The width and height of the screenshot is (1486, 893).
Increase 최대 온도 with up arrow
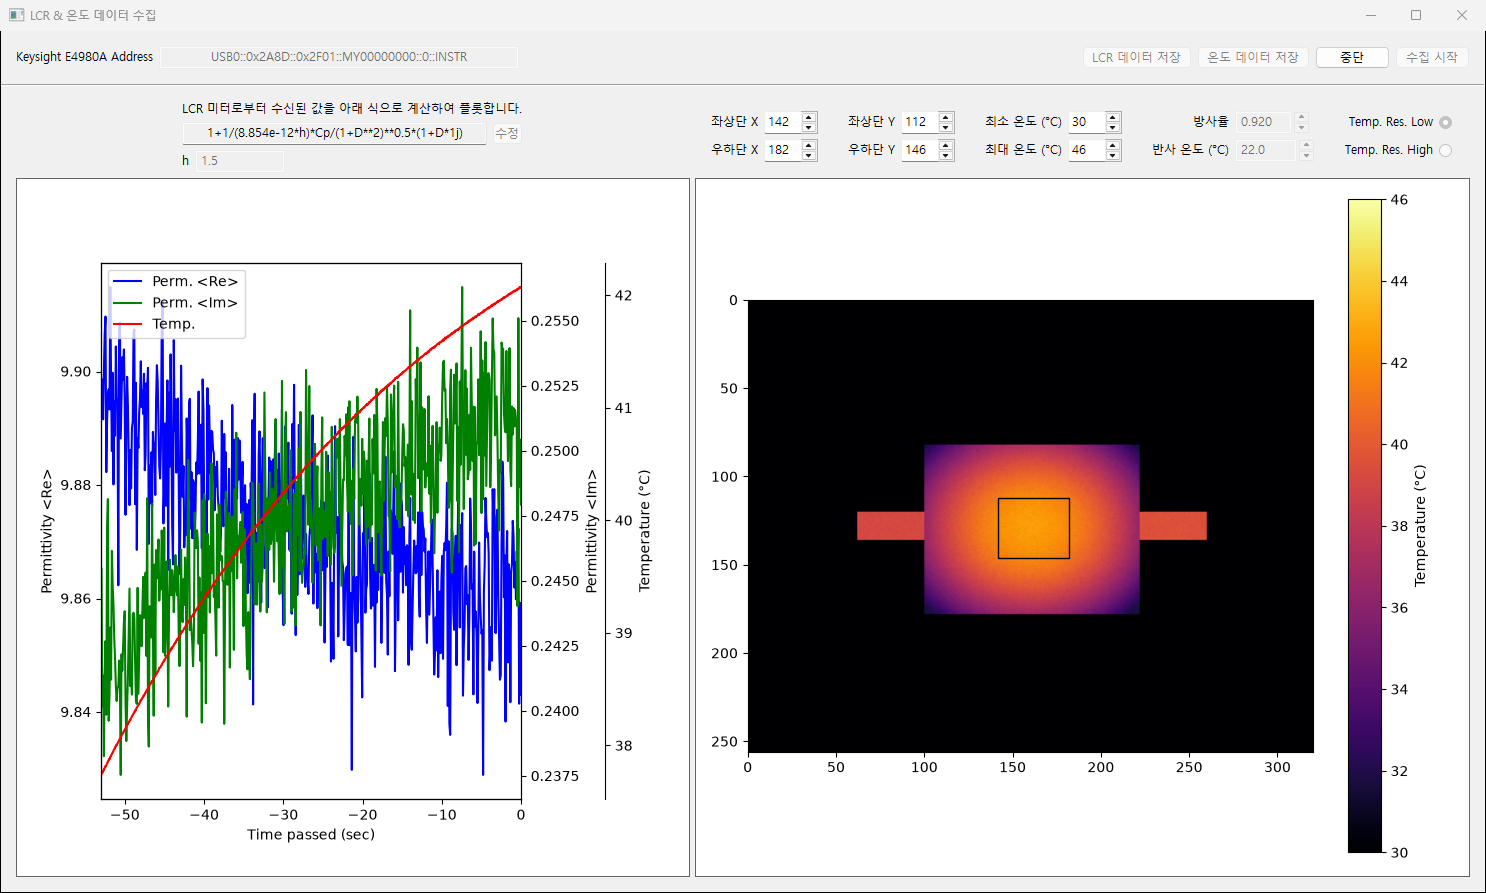click(x=1113, y=145)
